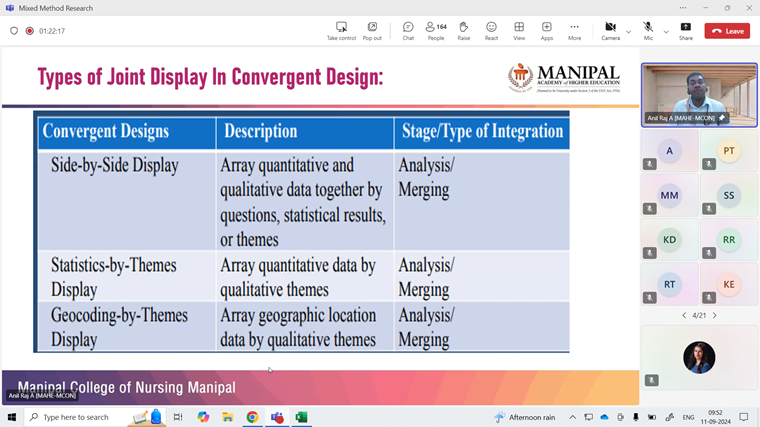Pop out the shared content
760x427 pixels.
click(372, 31)
